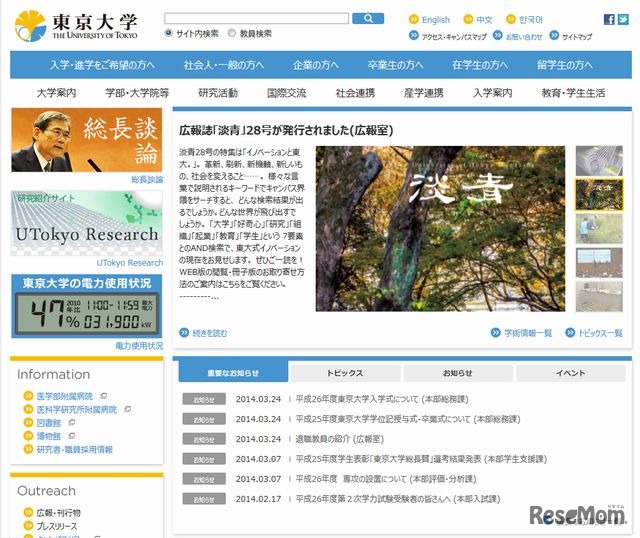Click the 電力使用状況 power meter banner
This screenshot has height=538, width=640.
point(87,306)
